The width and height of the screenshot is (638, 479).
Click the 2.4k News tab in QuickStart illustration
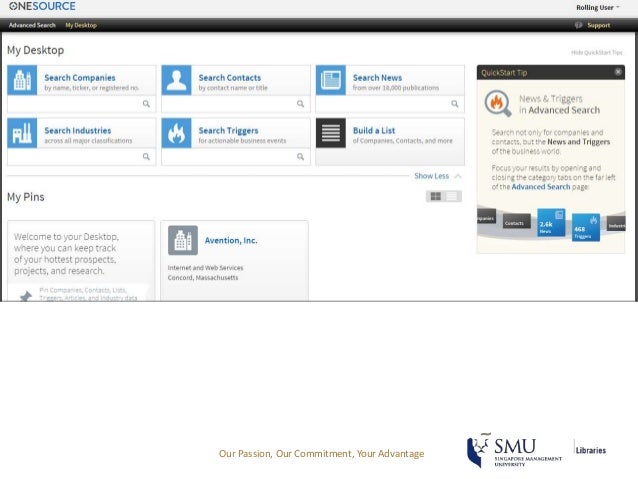pyautogui.click(x=551, y=223)
